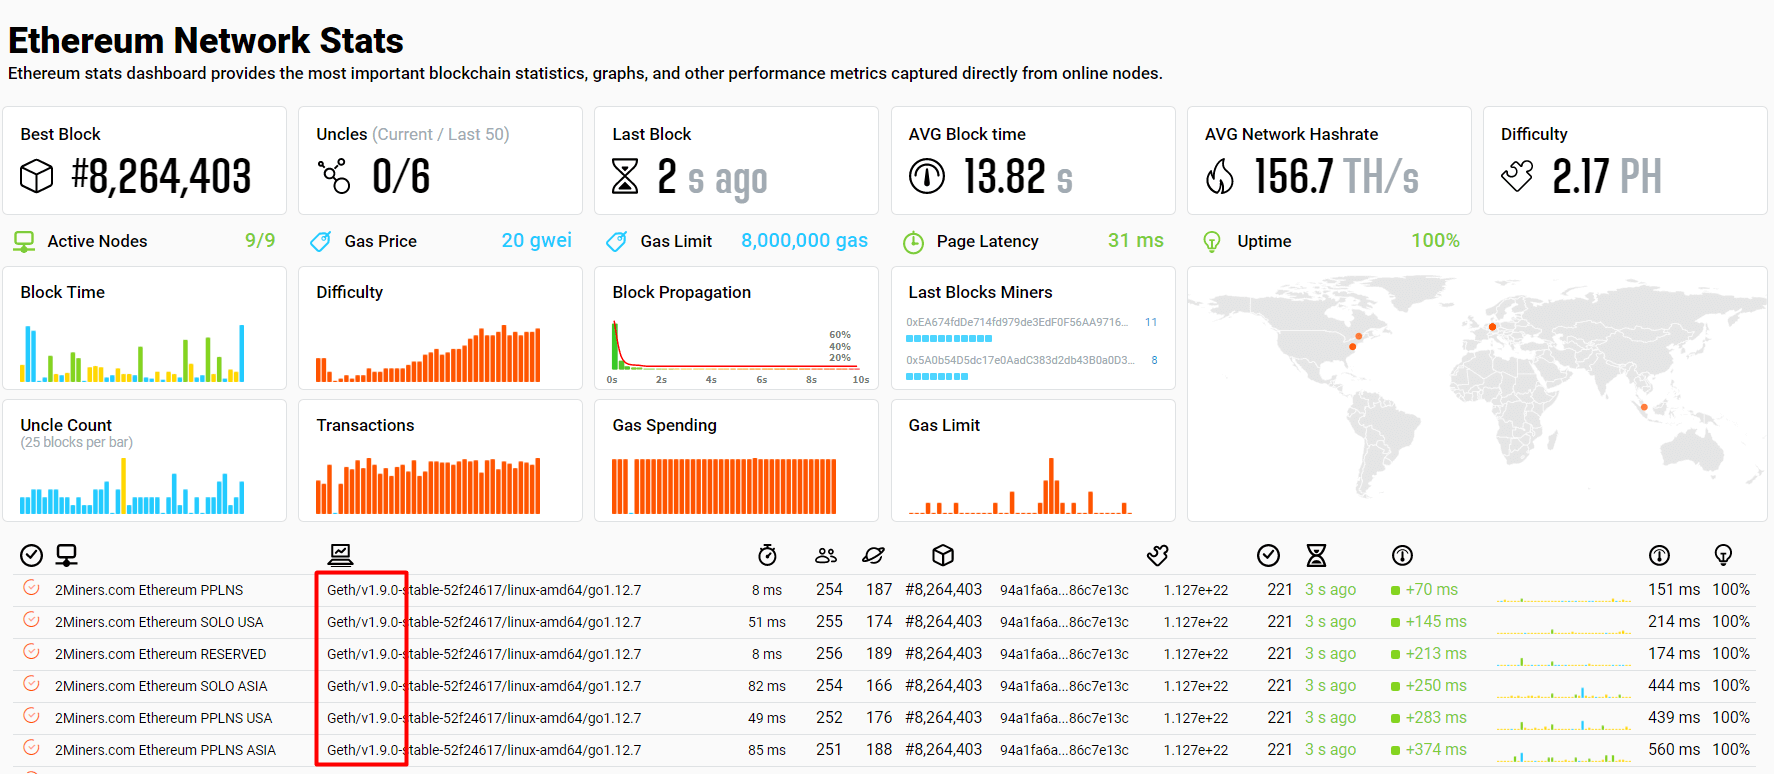
Task: Click the pinned checkmark column header icon
Action: [32, 555]
